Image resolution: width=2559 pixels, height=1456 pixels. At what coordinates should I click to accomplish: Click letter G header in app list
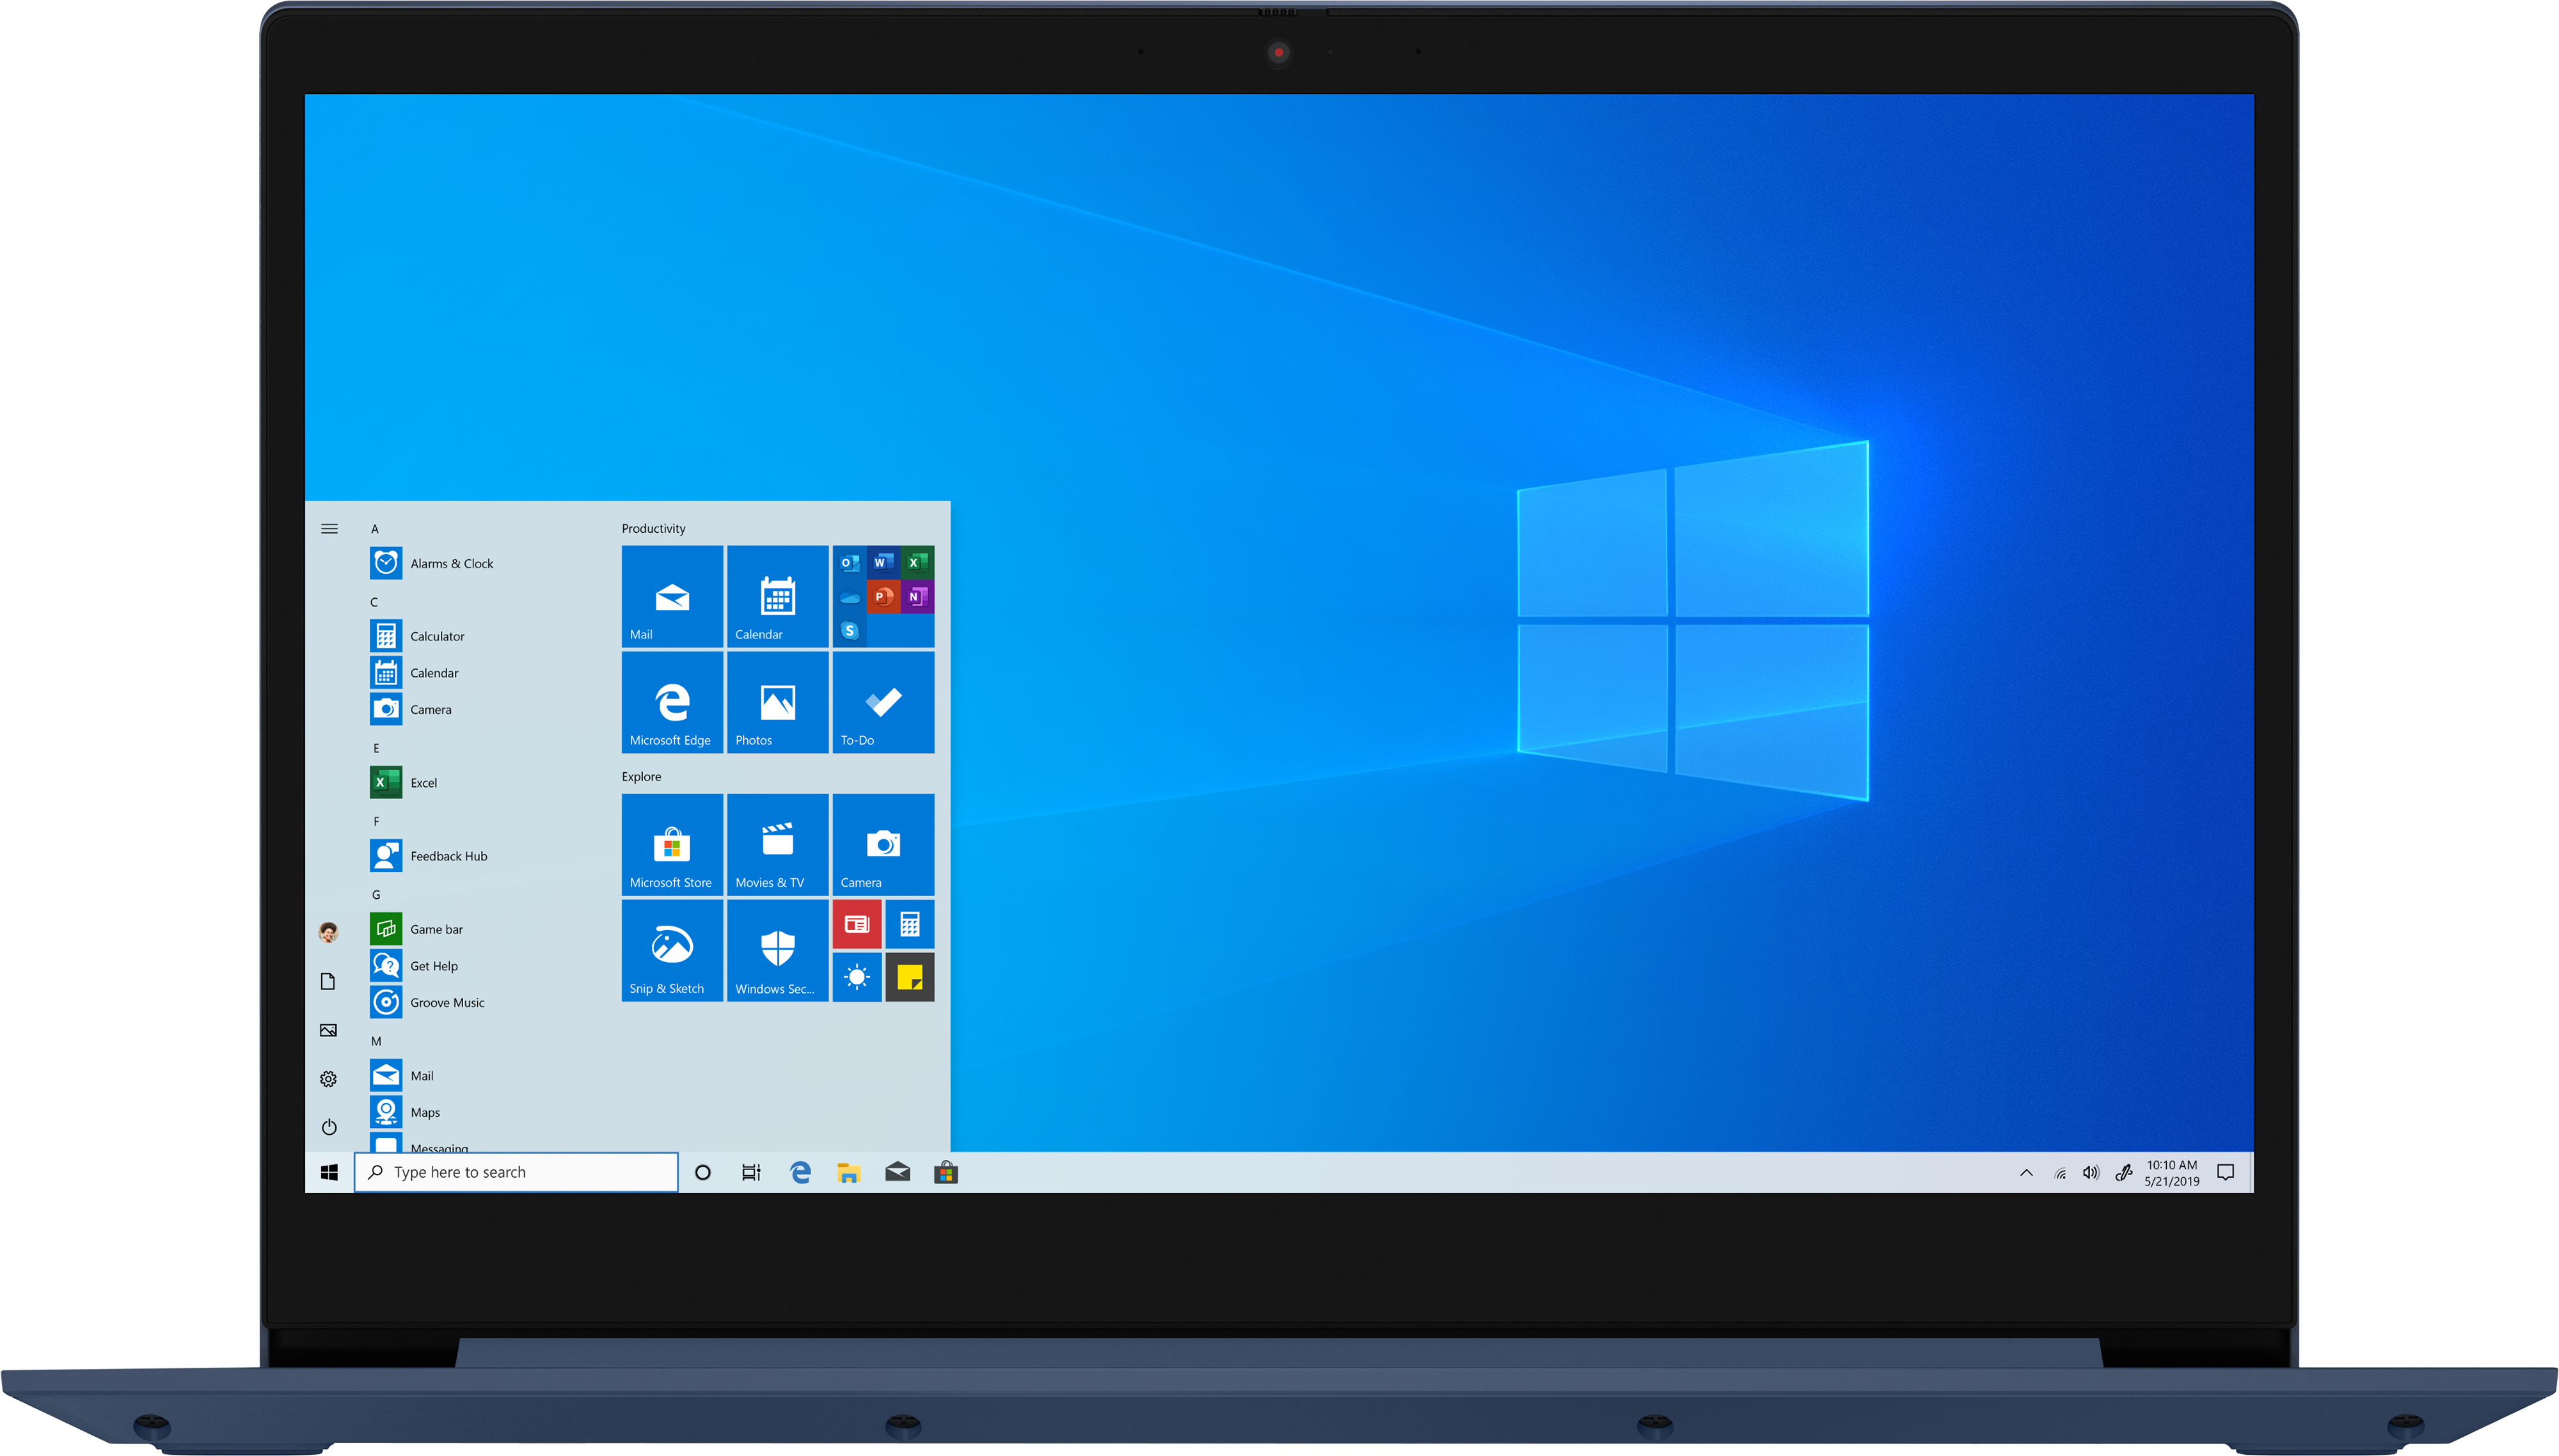(x=376, y=894)
